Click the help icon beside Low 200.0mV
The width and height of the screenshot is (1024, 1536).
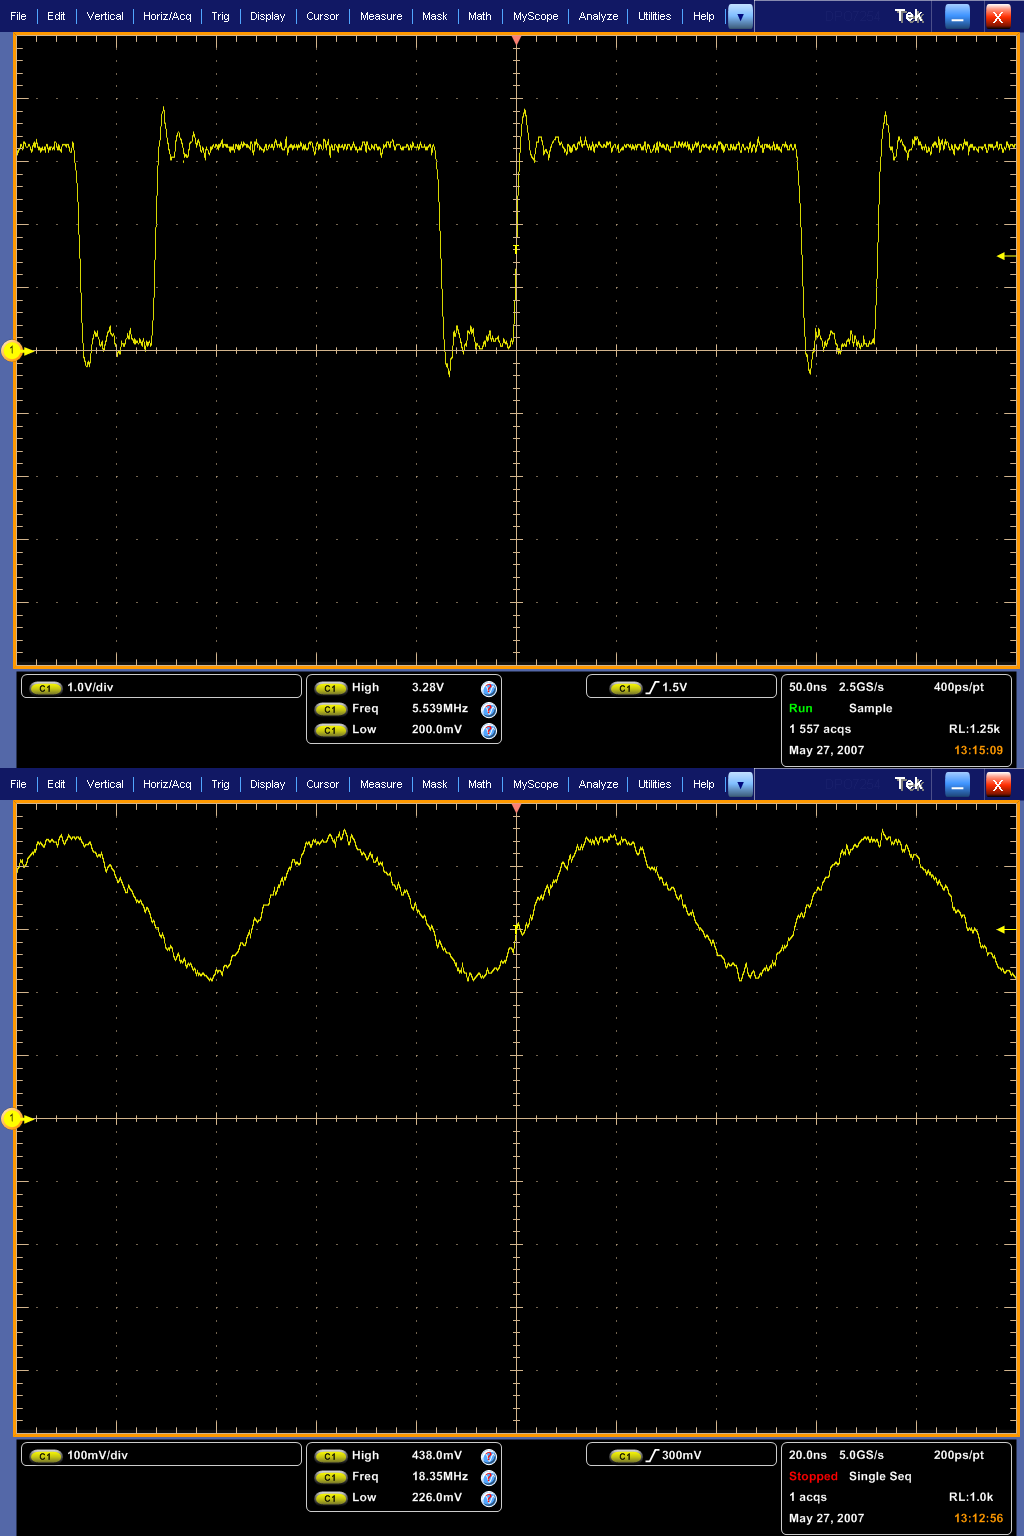[489, 730]
